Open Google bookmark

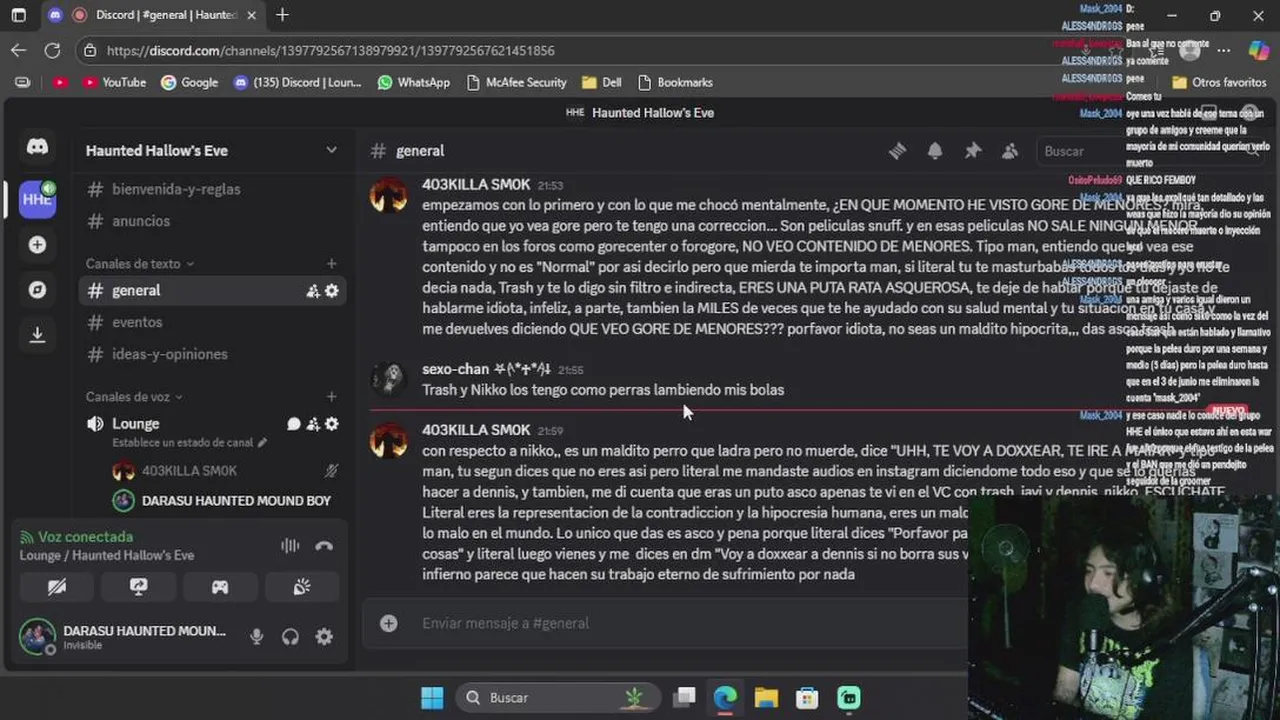click(x=190, y=83)
